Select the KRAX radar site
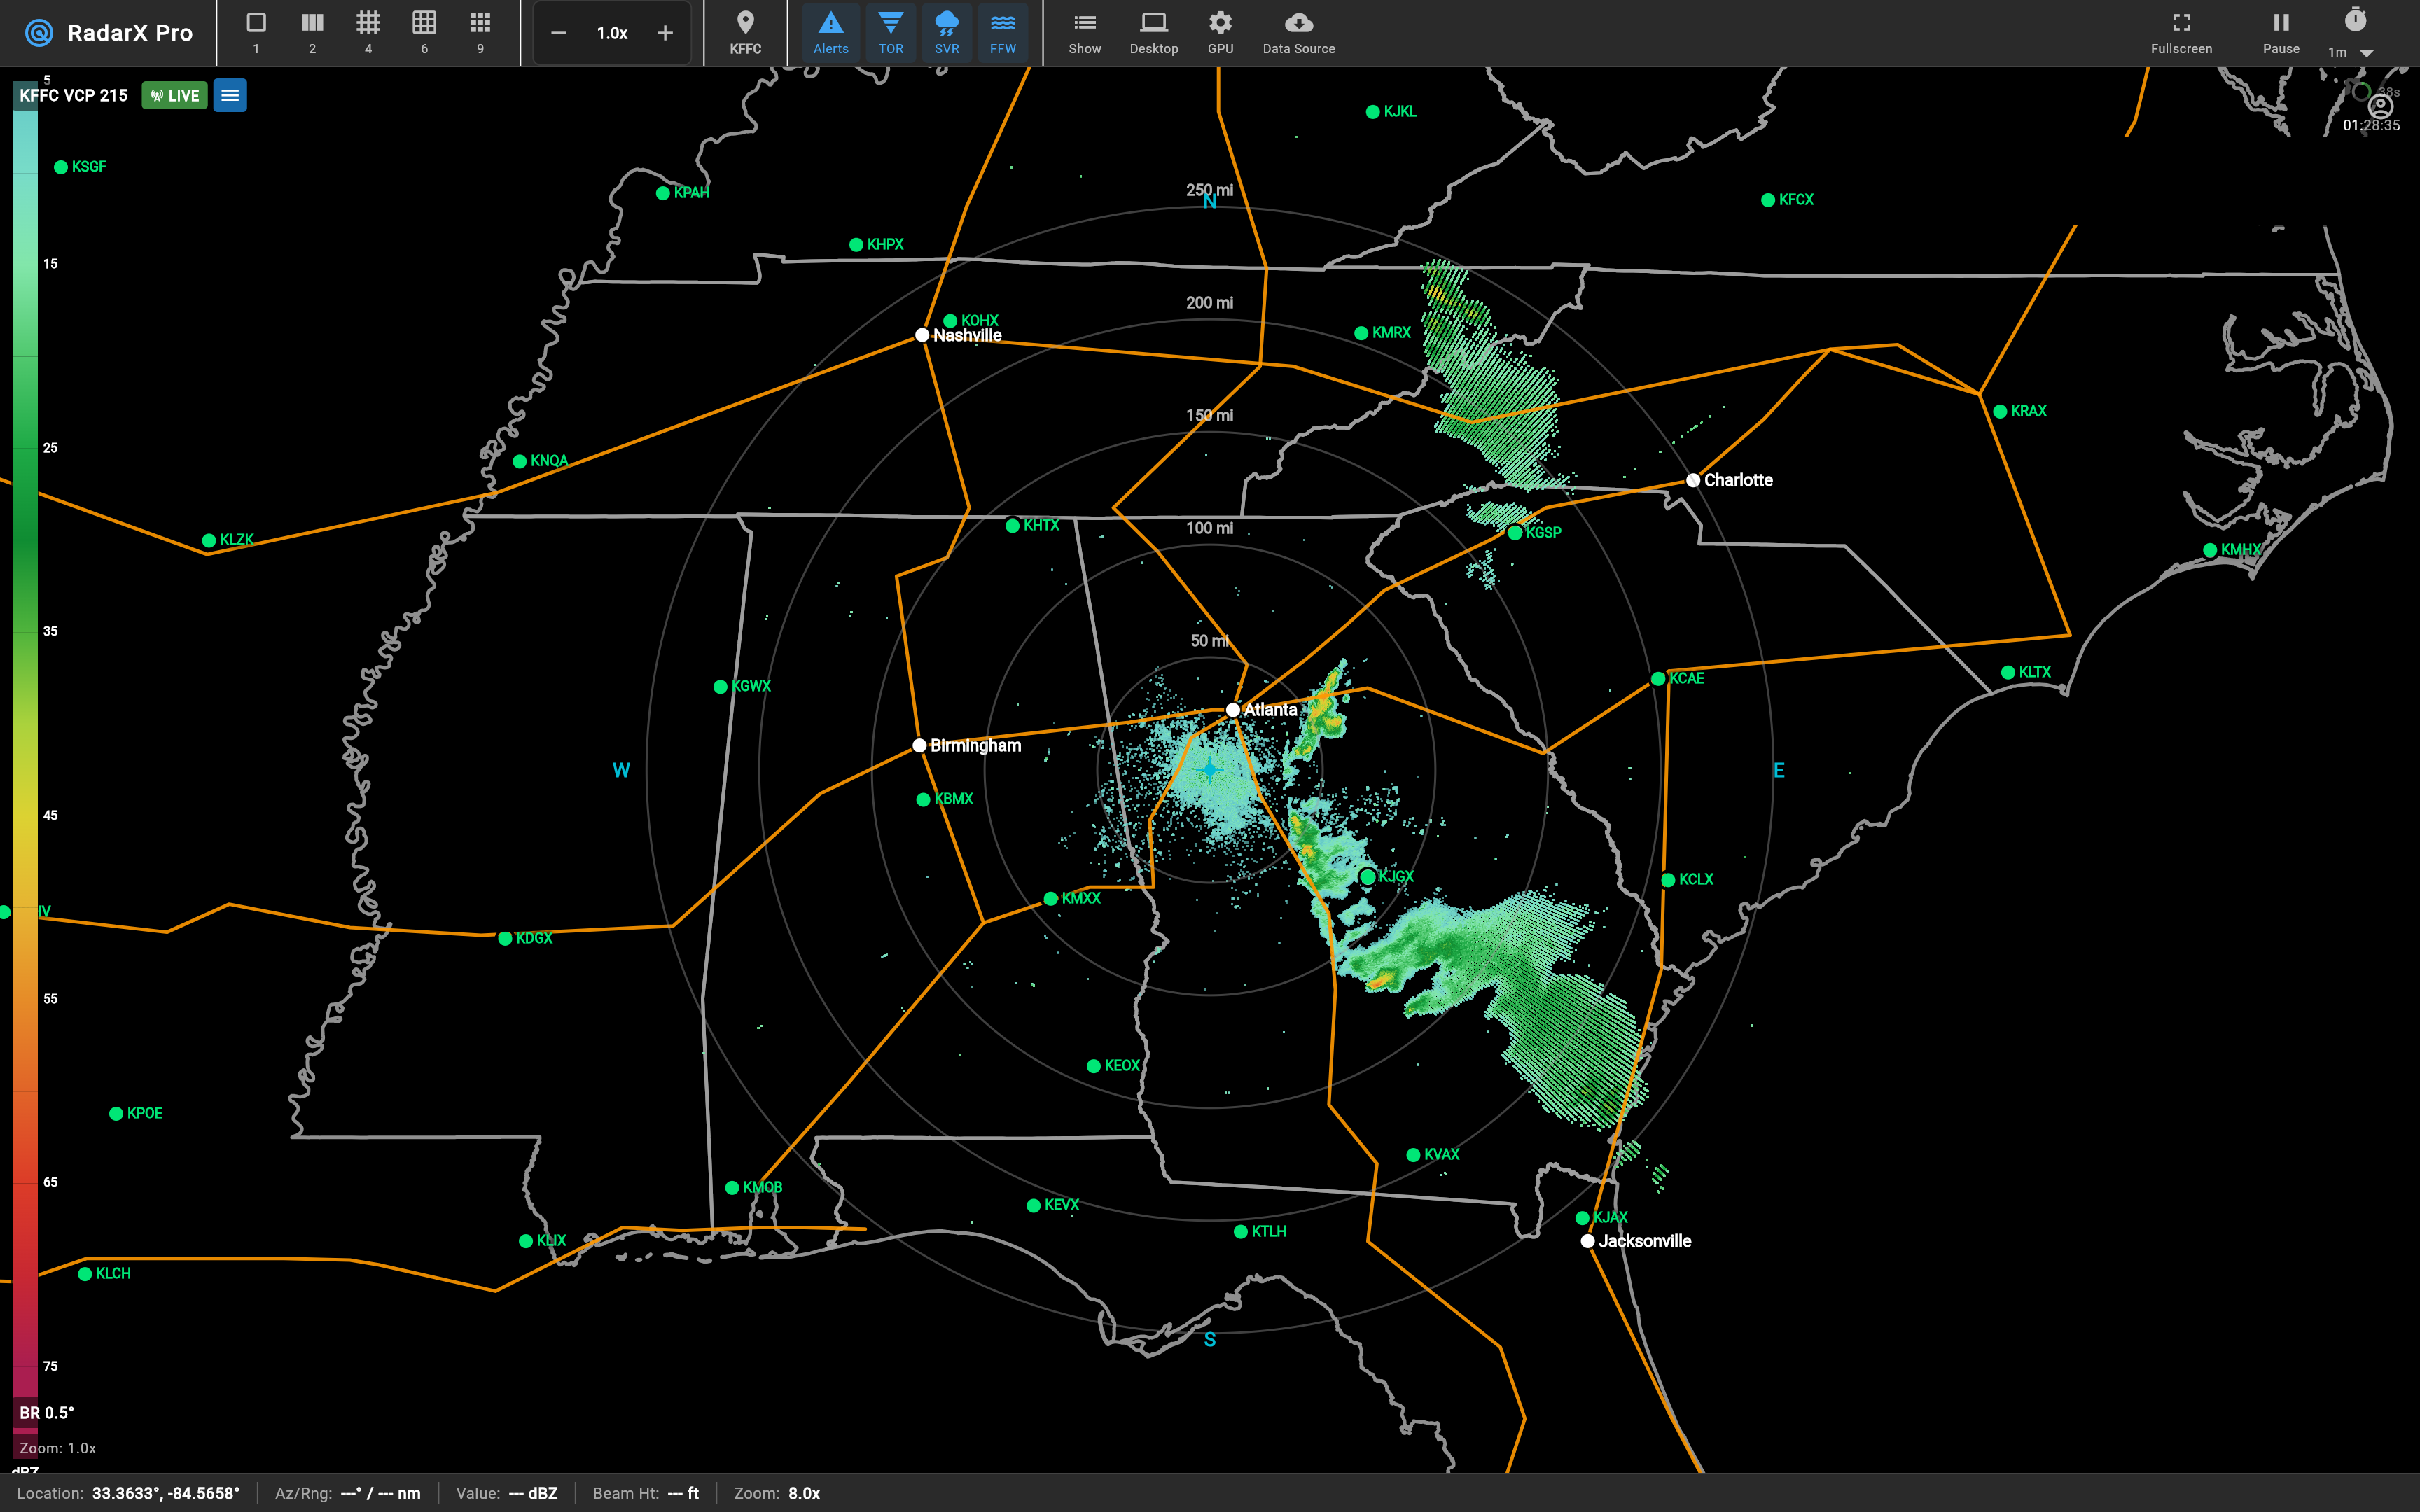2420x1512 pixels. [x=2000, y=411]
